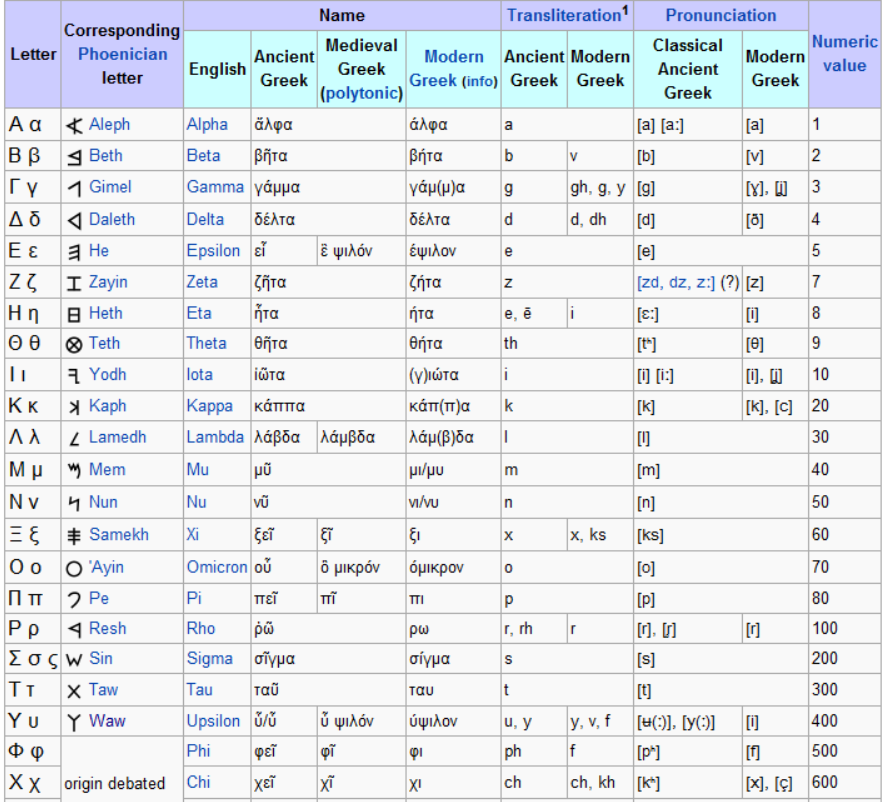Screen dimensions: 883x802
Task: Click the Omicron 'ὂ μικρόν' cell
Action: pyautogui.click(x=361, y=567)
